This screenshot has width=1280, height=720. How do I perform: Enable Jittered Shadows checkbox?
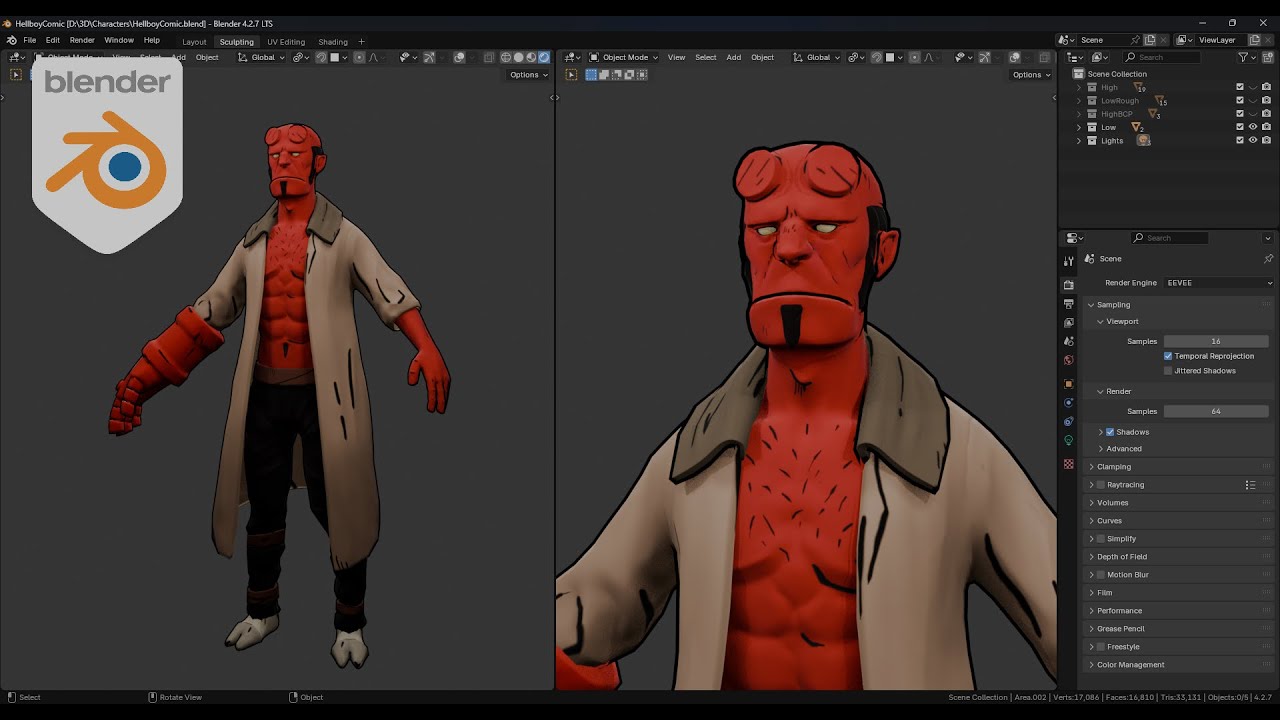1168,371
